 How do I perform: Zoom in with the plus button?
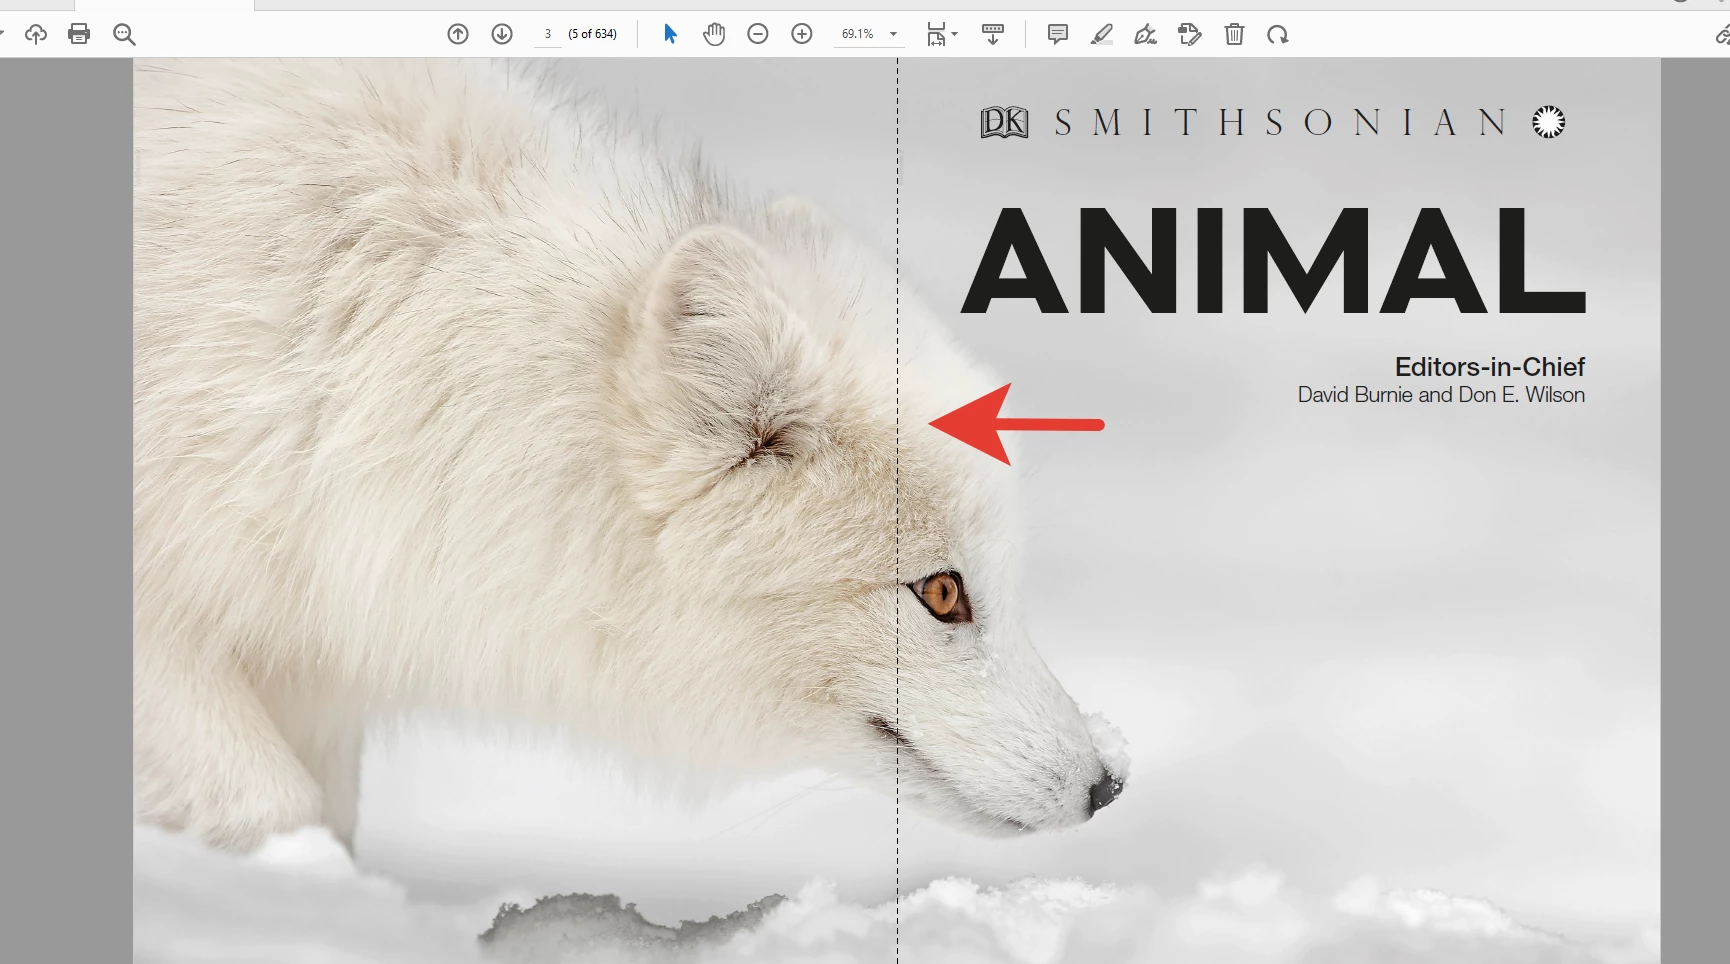coord(802,34)
